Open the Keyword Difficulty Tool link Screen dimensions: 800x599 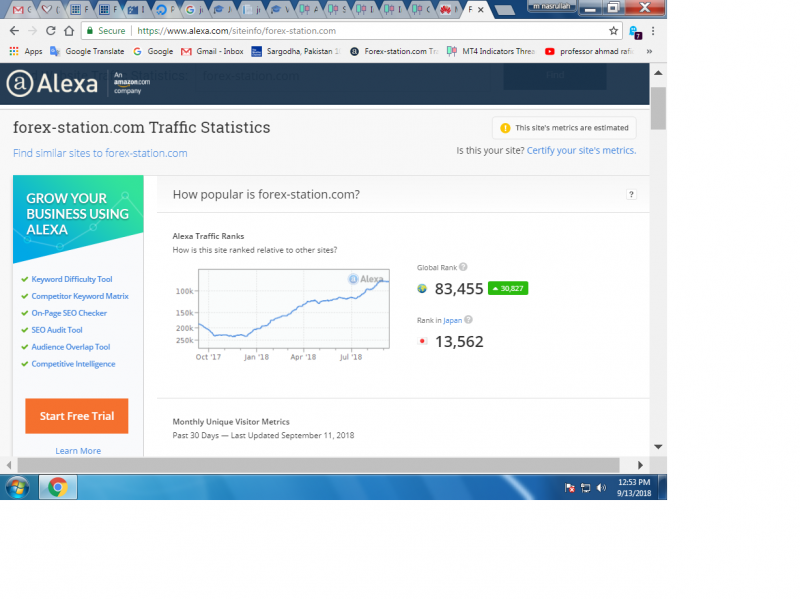pos(72,279)
